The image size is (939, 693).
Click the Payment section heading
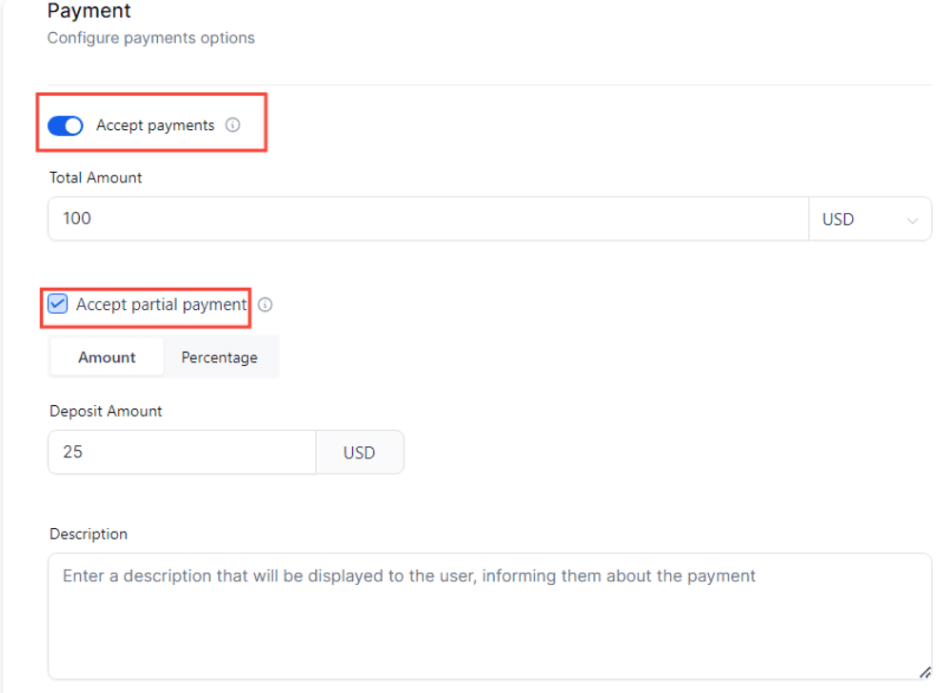pyautogui.click(x=89, y=12)
